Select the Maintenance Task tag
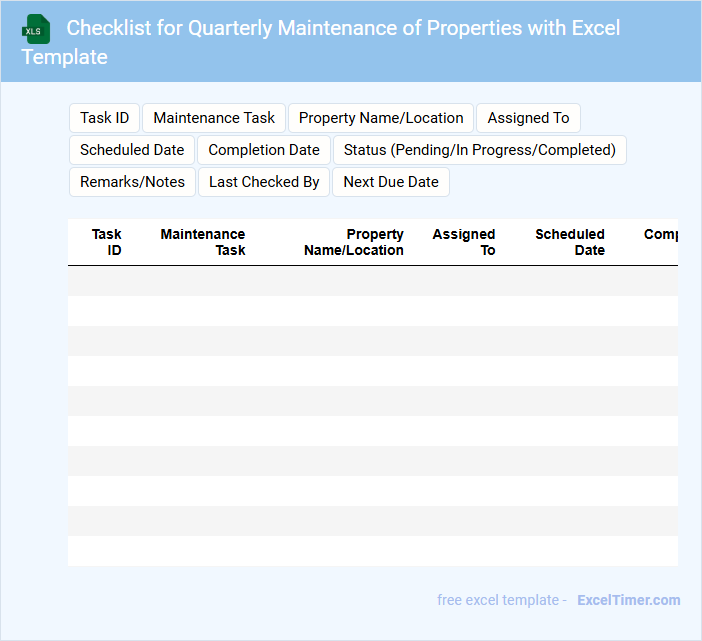 coord(214,118)
